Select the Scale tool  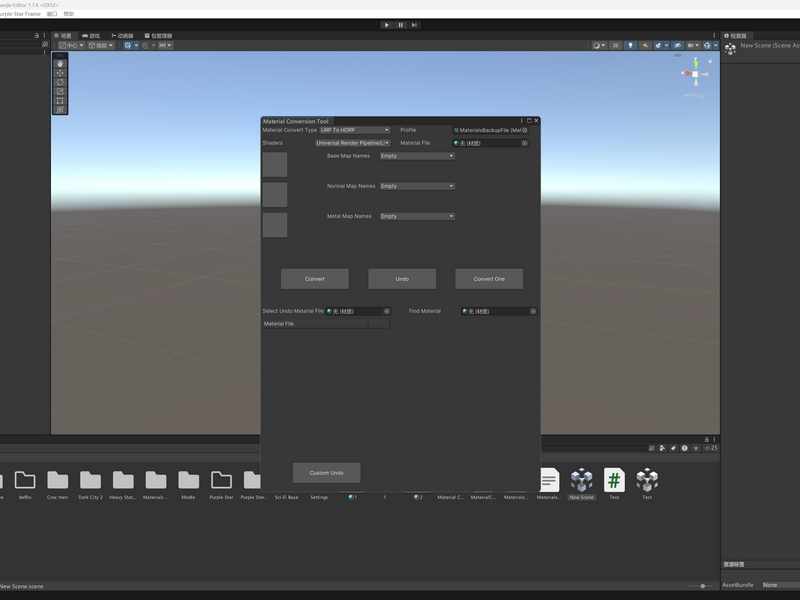click(60, 91)
